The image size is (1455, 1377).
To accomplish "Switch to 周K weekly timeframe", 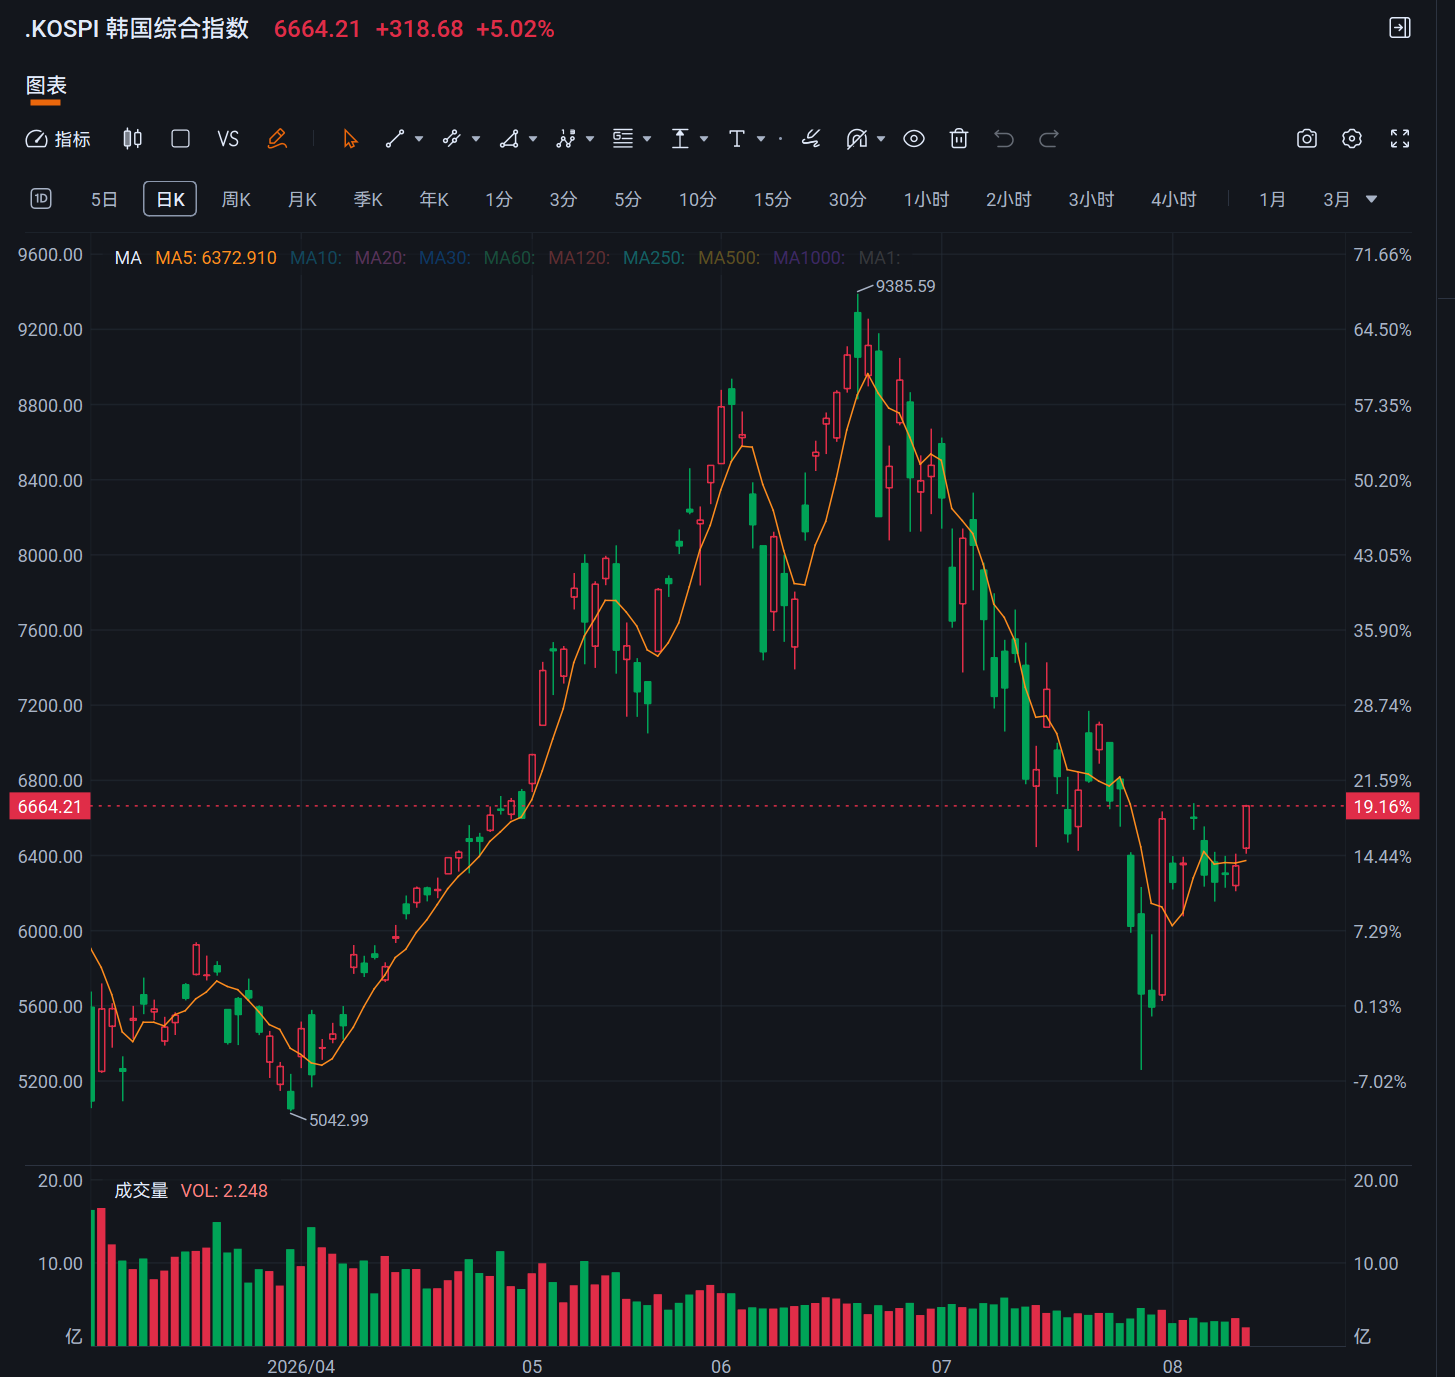I will click(236, 199).
